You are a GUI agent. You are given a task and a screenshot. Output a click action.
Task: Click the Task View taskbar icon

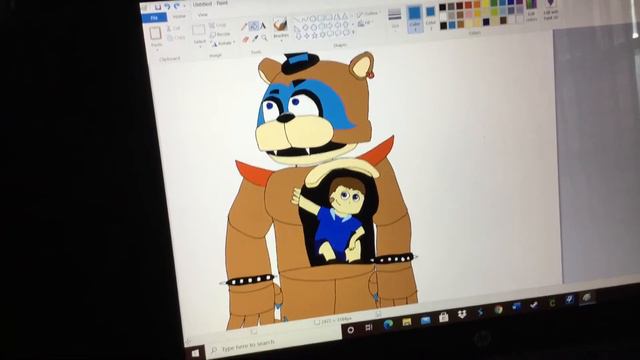coord(369,327)
